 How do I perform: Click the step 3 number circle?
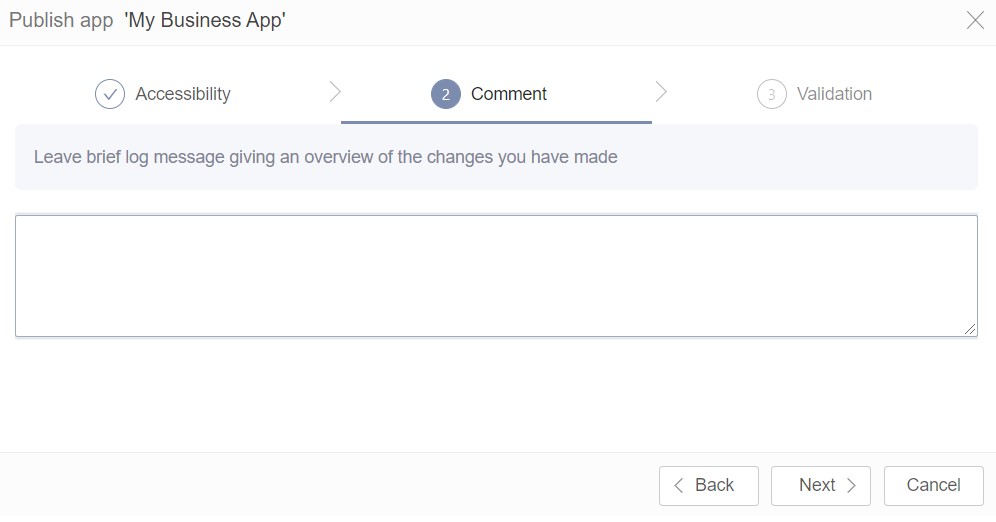pos(771,94)
